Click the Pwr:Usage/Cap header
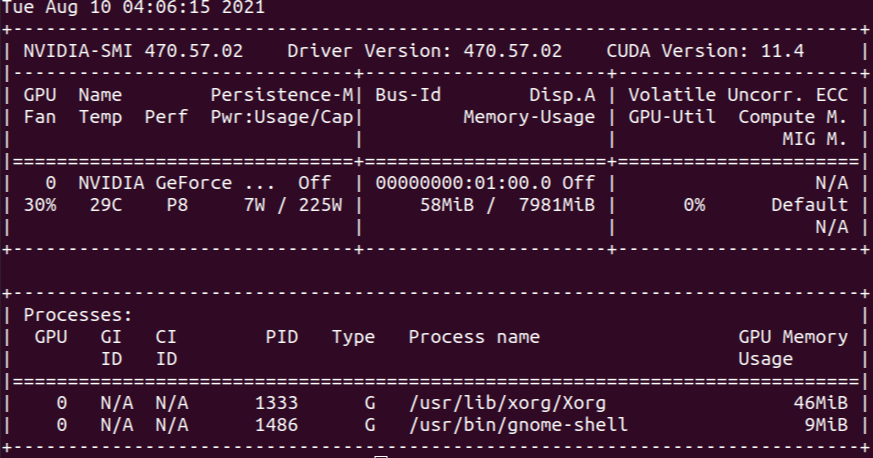 pyautogui.click(x=282, y=117)
